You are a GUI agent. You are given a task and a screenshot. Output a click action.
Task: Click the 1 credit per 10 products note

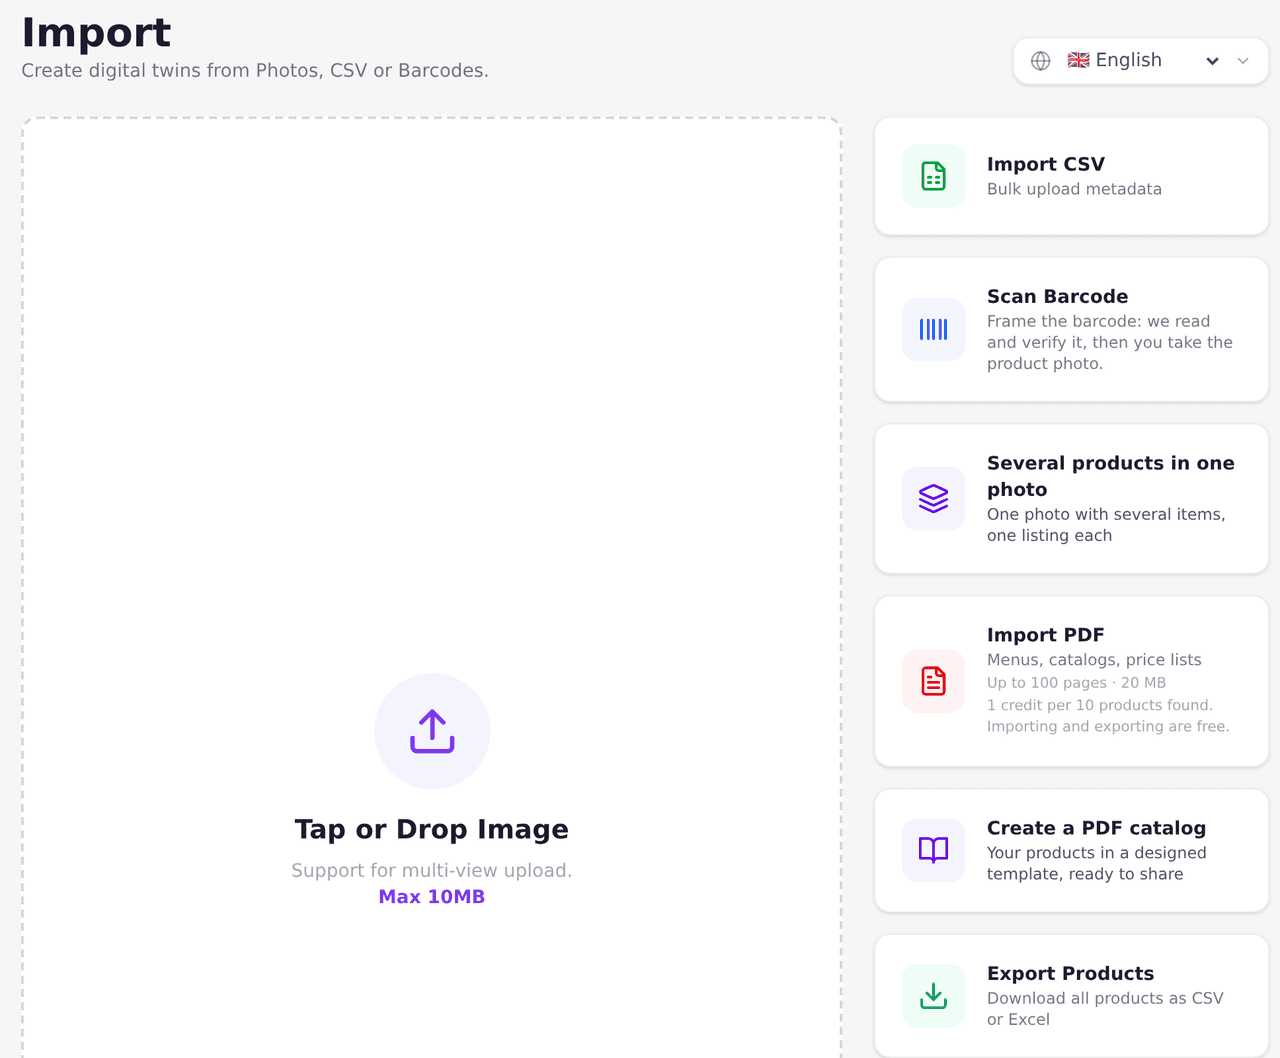point(1100,705)
